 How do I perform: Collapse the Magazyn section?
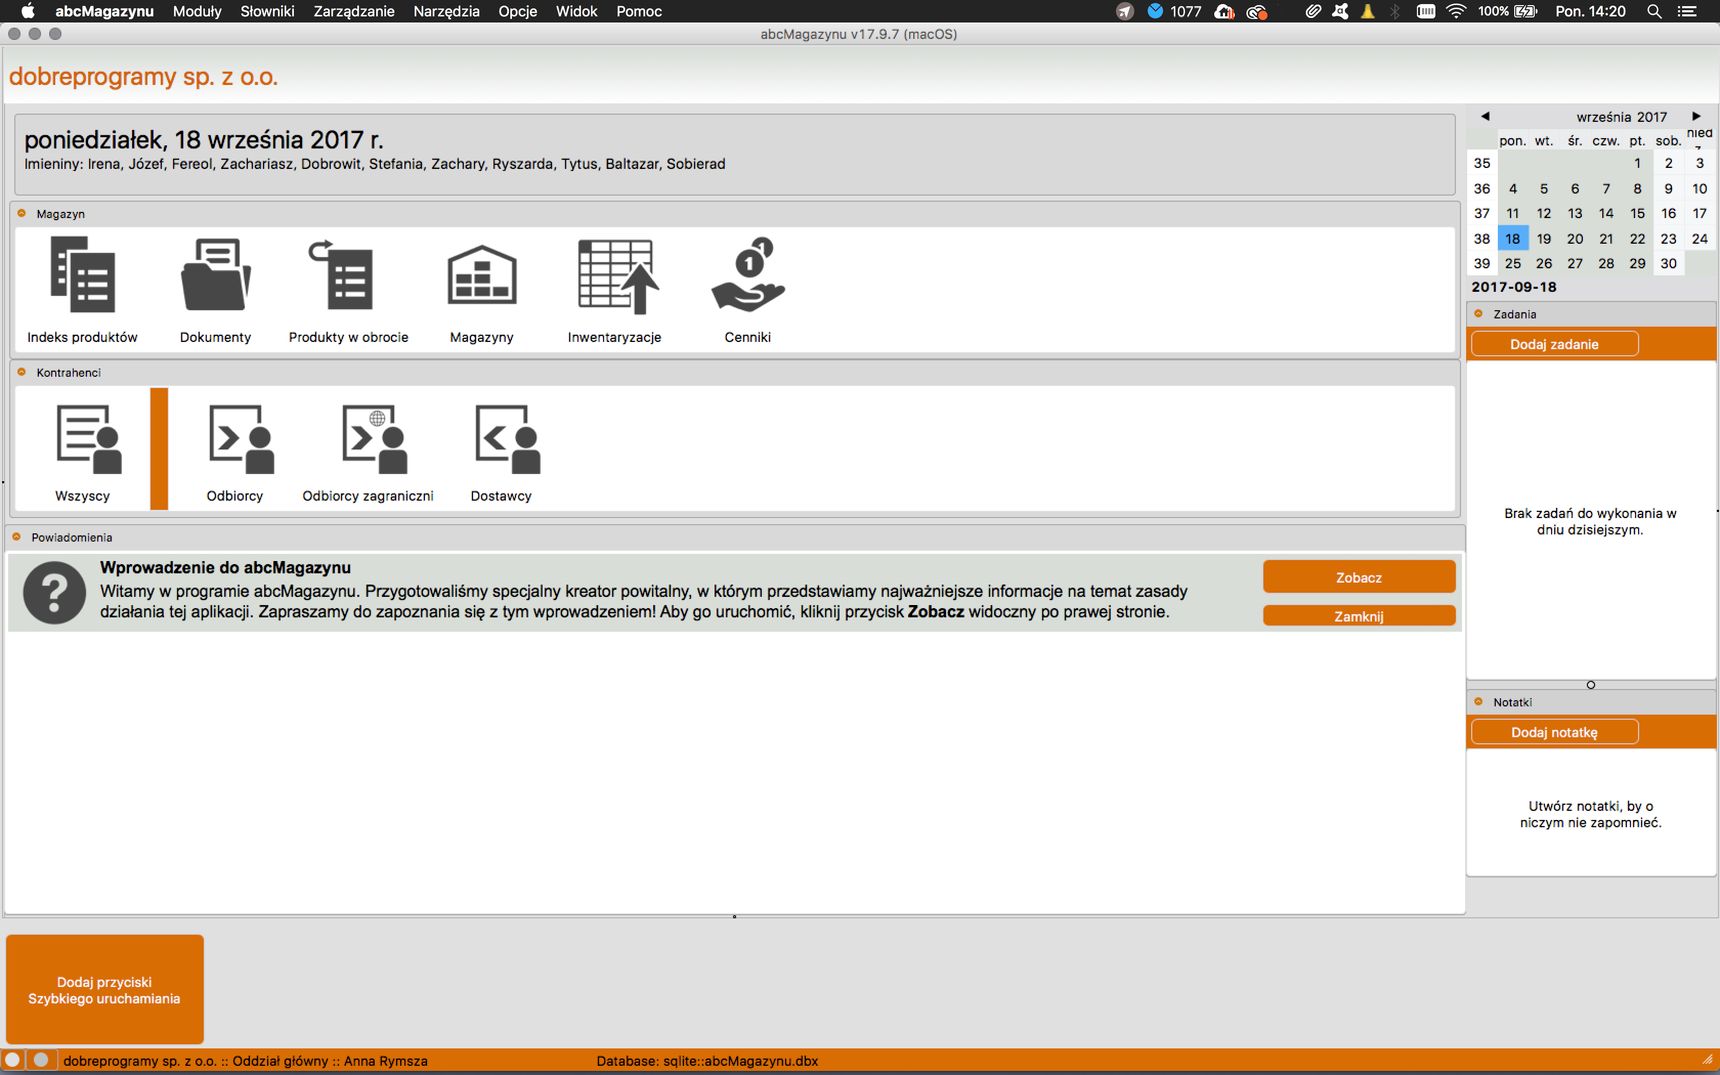tap(22, 213)
